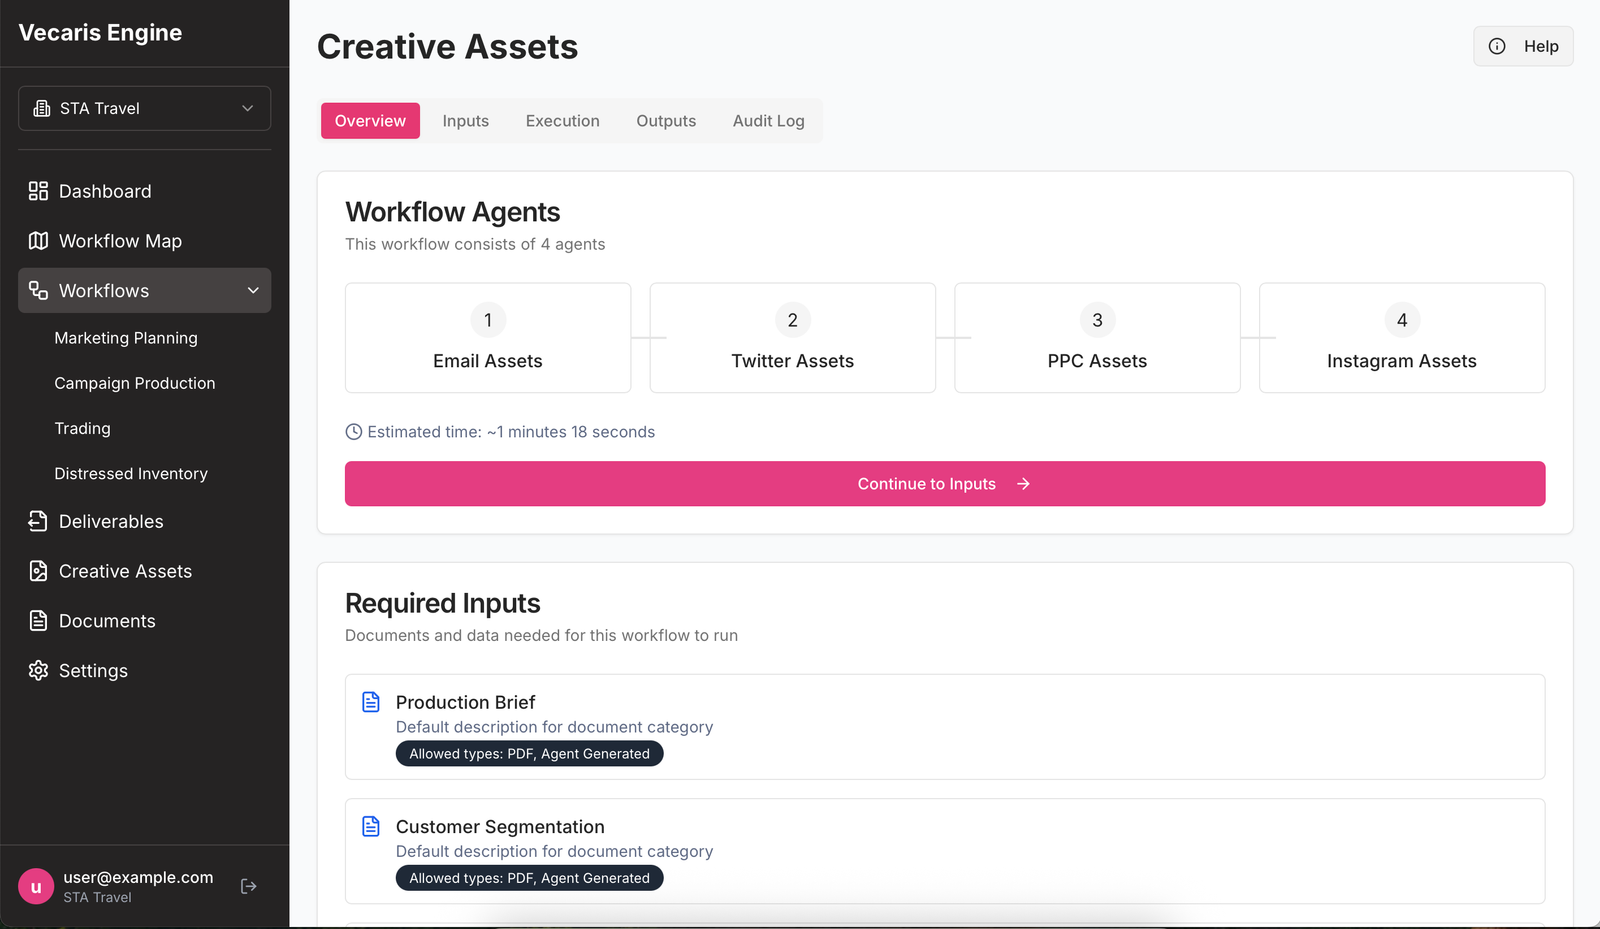Open Settings with the gear icon
Viewport: 1600px width, 929px height.
pyautogui.click(x=38, y=670)
